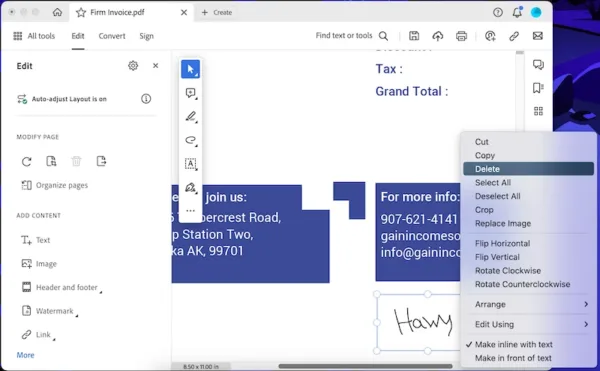This screenshot has width=600, height=371.
Task: Open the page thumbnails grid icon
Action: [x=538, y=111]
